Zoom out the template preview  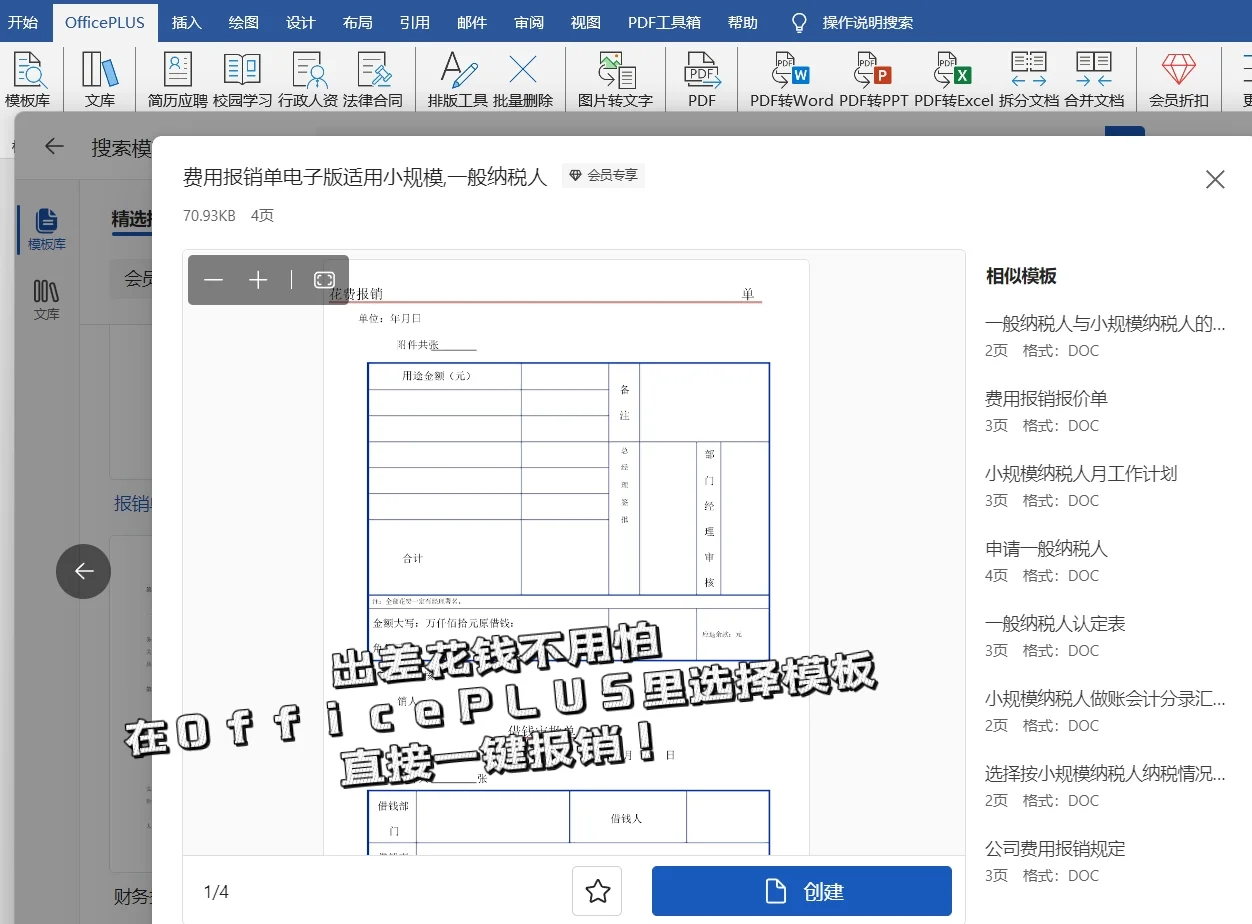[x=213, y=280]
